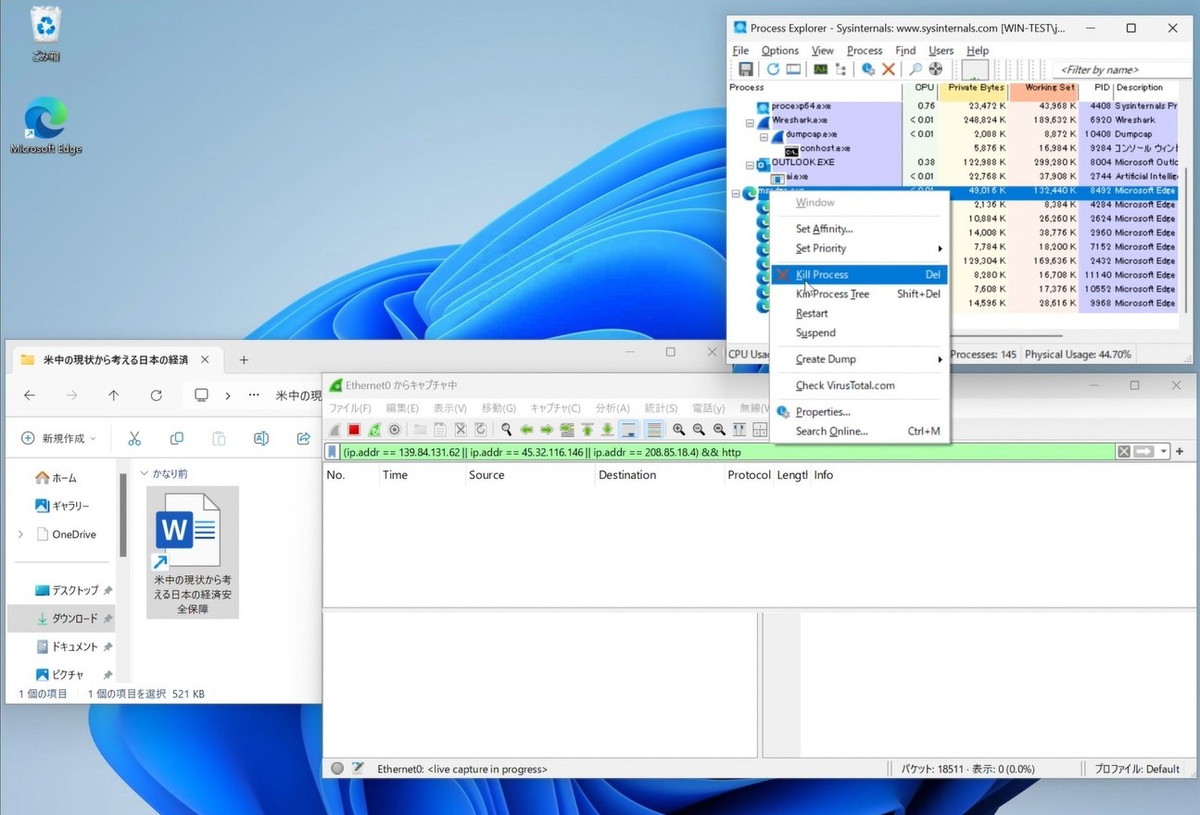Click the red X kill process icon

[x=888, y=69]
